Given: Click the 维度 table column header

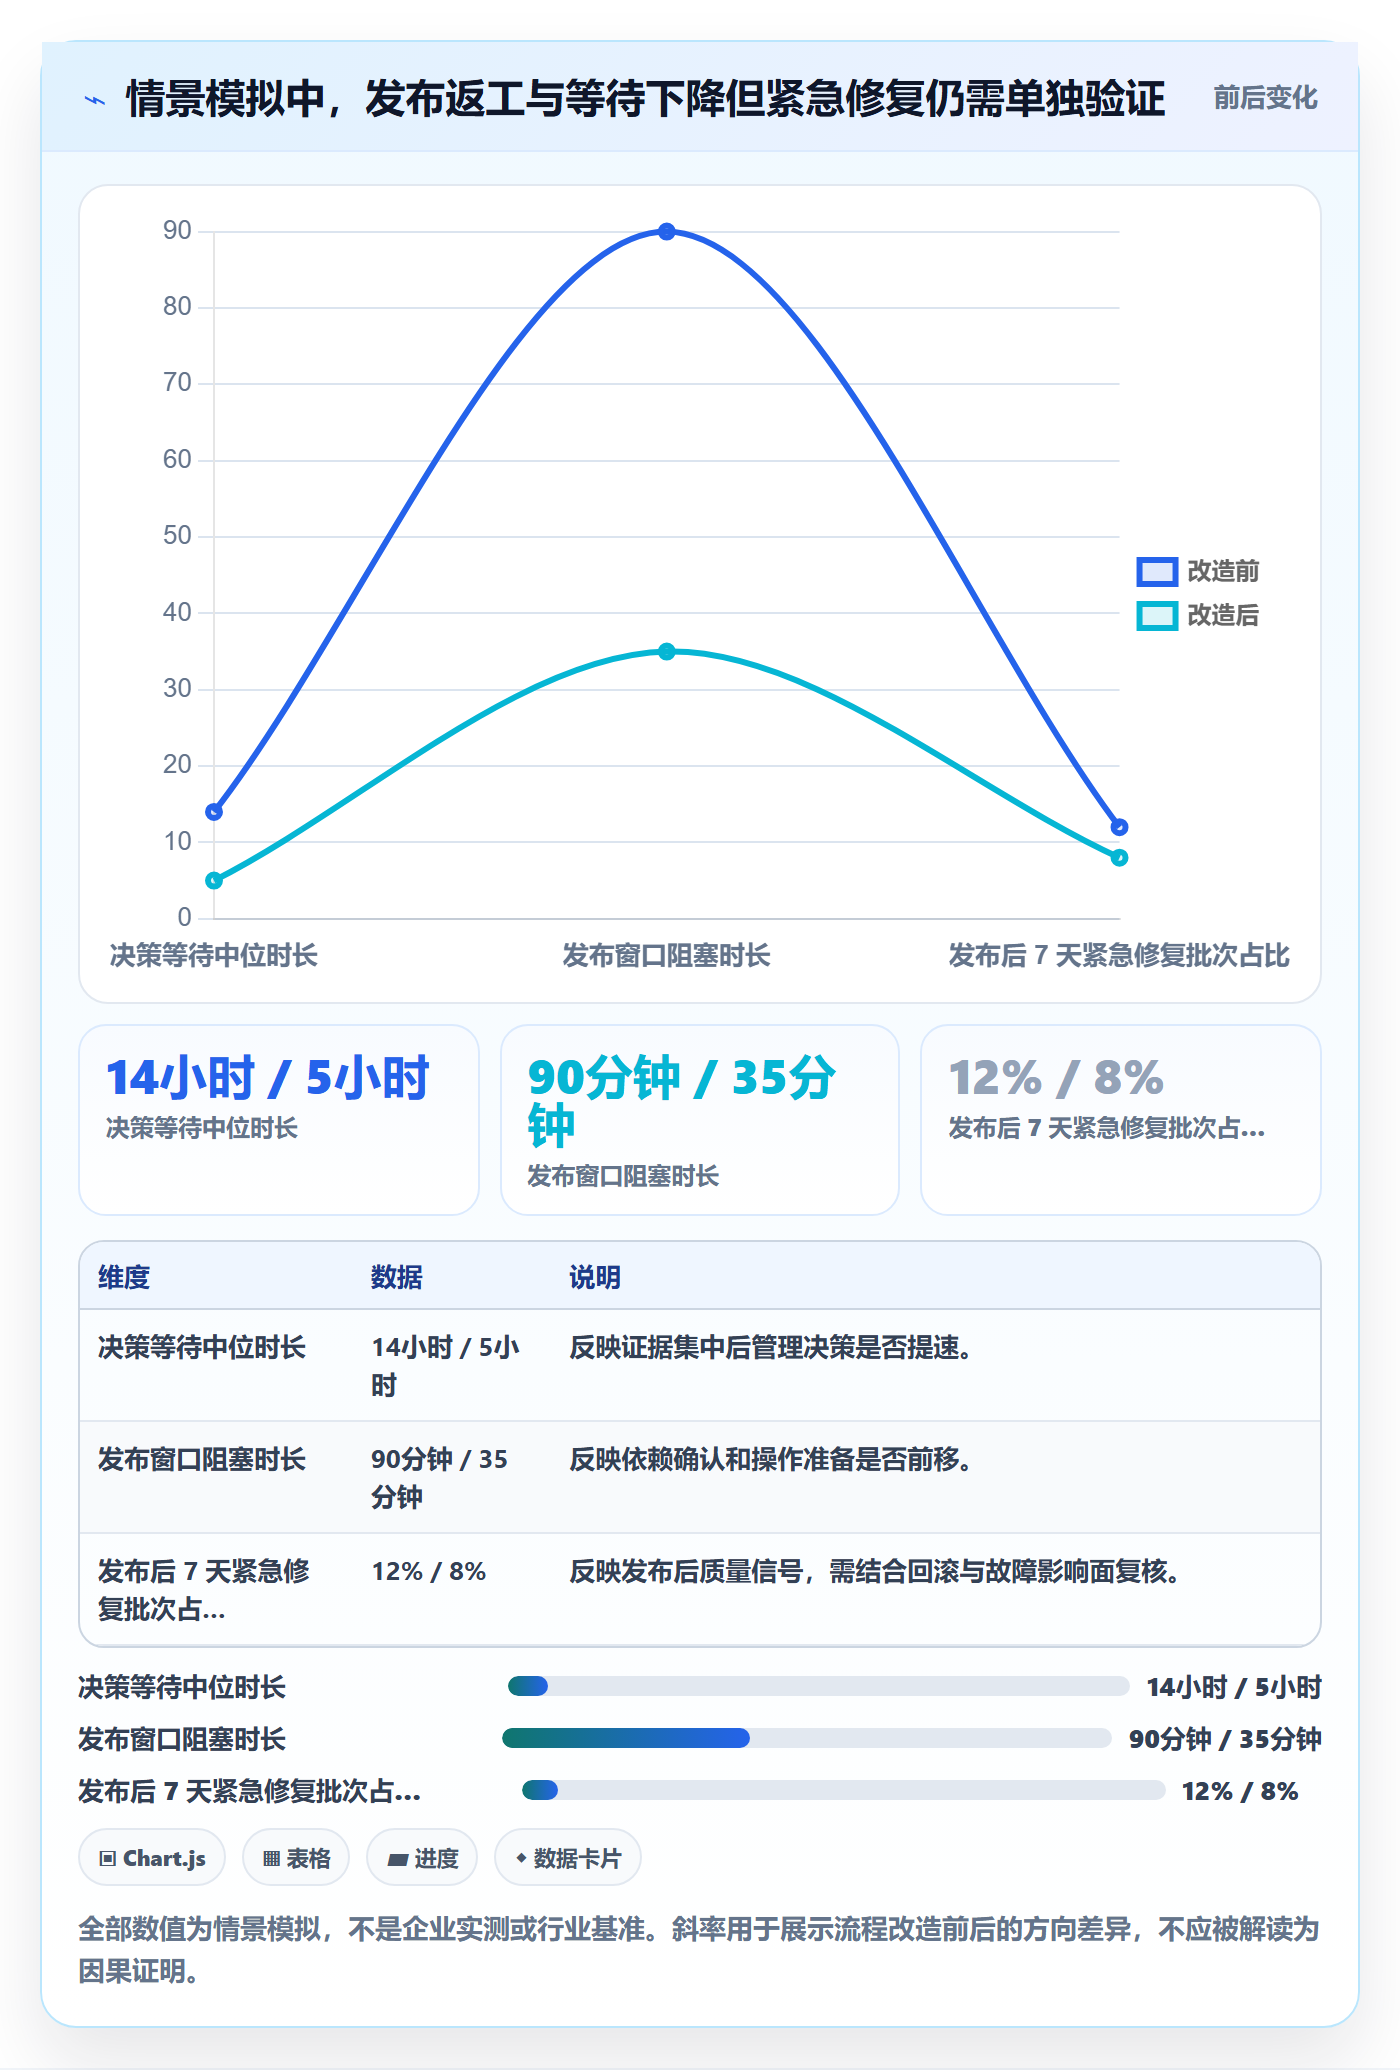Looking at the screenshot, I should pos(124,1278).
